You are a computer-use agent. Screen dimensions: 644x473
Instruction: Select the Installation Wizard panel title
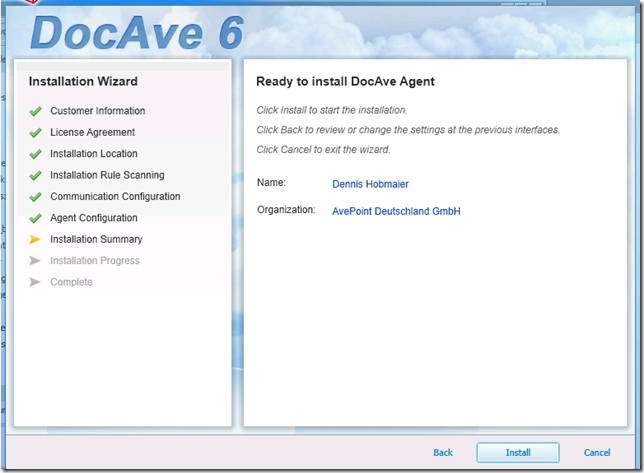click(83, 81)
